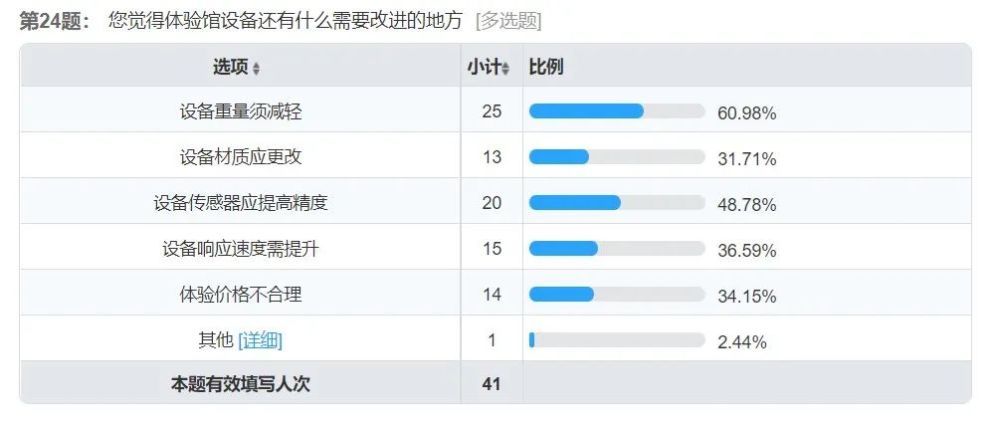This screenshot has width=1000, height=423.
Task: Click the 第24题 question title
Action: point(55,21)
